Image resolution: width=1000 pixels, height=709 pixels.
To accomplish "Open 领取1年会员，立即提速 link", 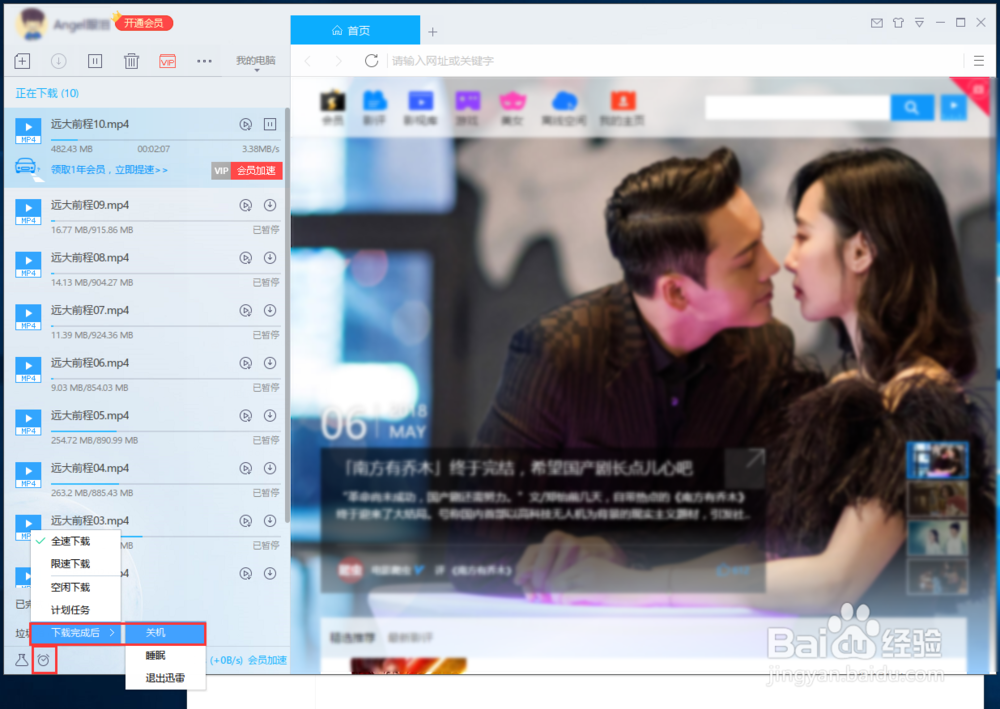I will coord(109,170).
